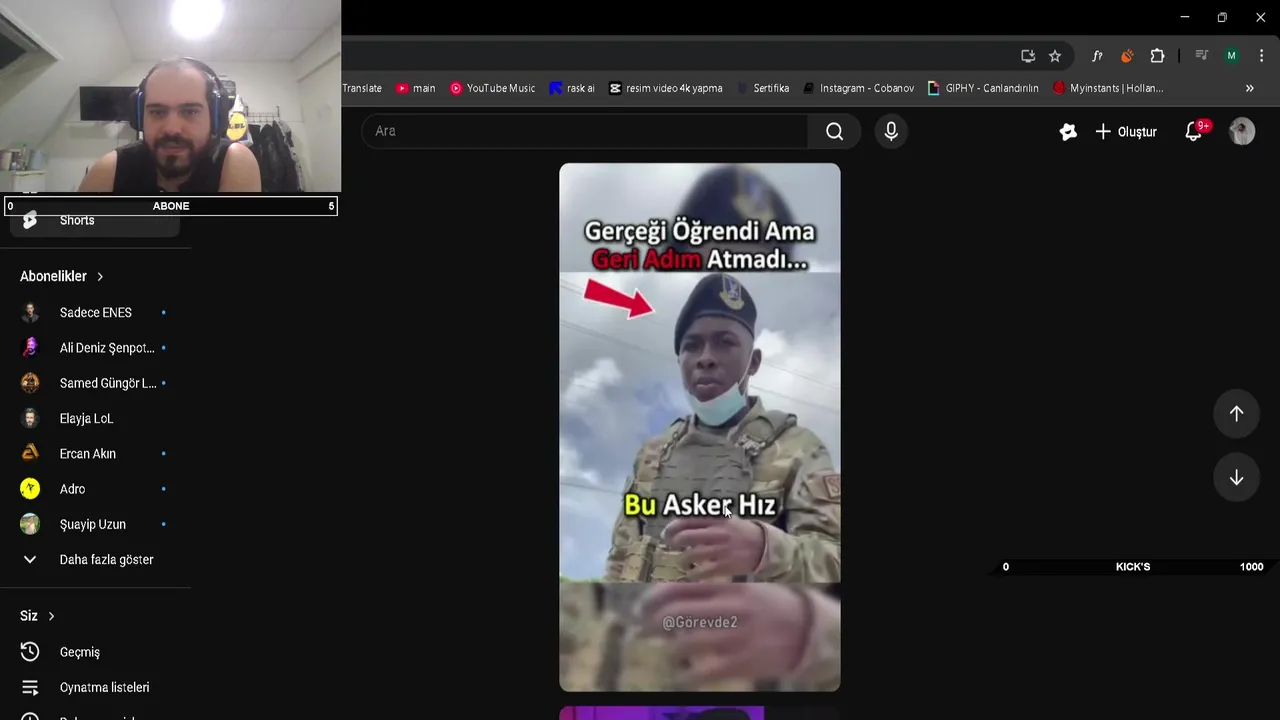Open Ercan Akın channel avatar
This screenshot has width=1280, height=720.
tap(30, 453)
